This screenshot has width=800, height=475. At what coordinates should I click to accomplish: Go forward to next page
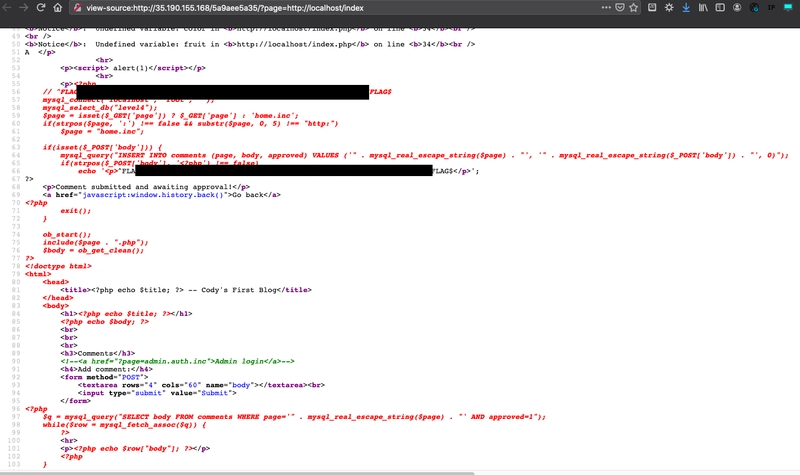[x=24, y=8]
